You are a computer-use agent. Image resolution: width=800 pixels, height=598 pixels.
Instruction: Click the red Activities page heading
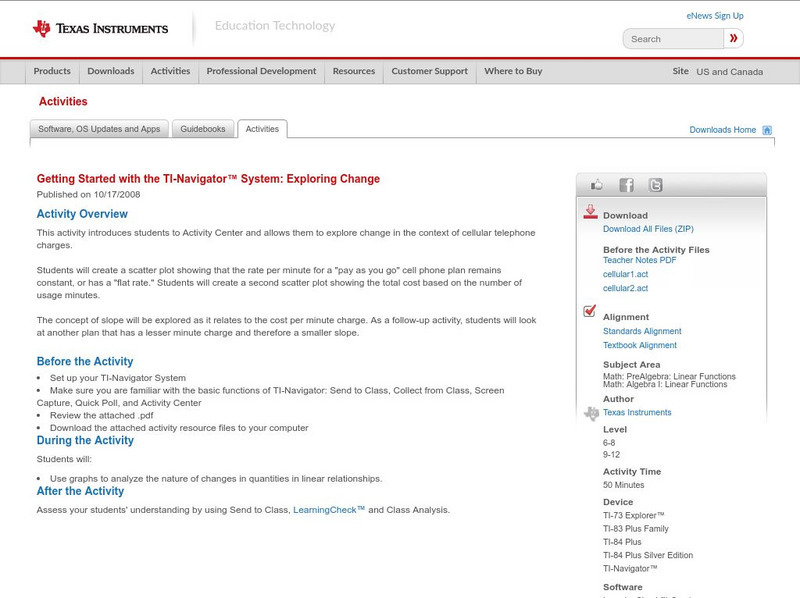coord(63,102)
